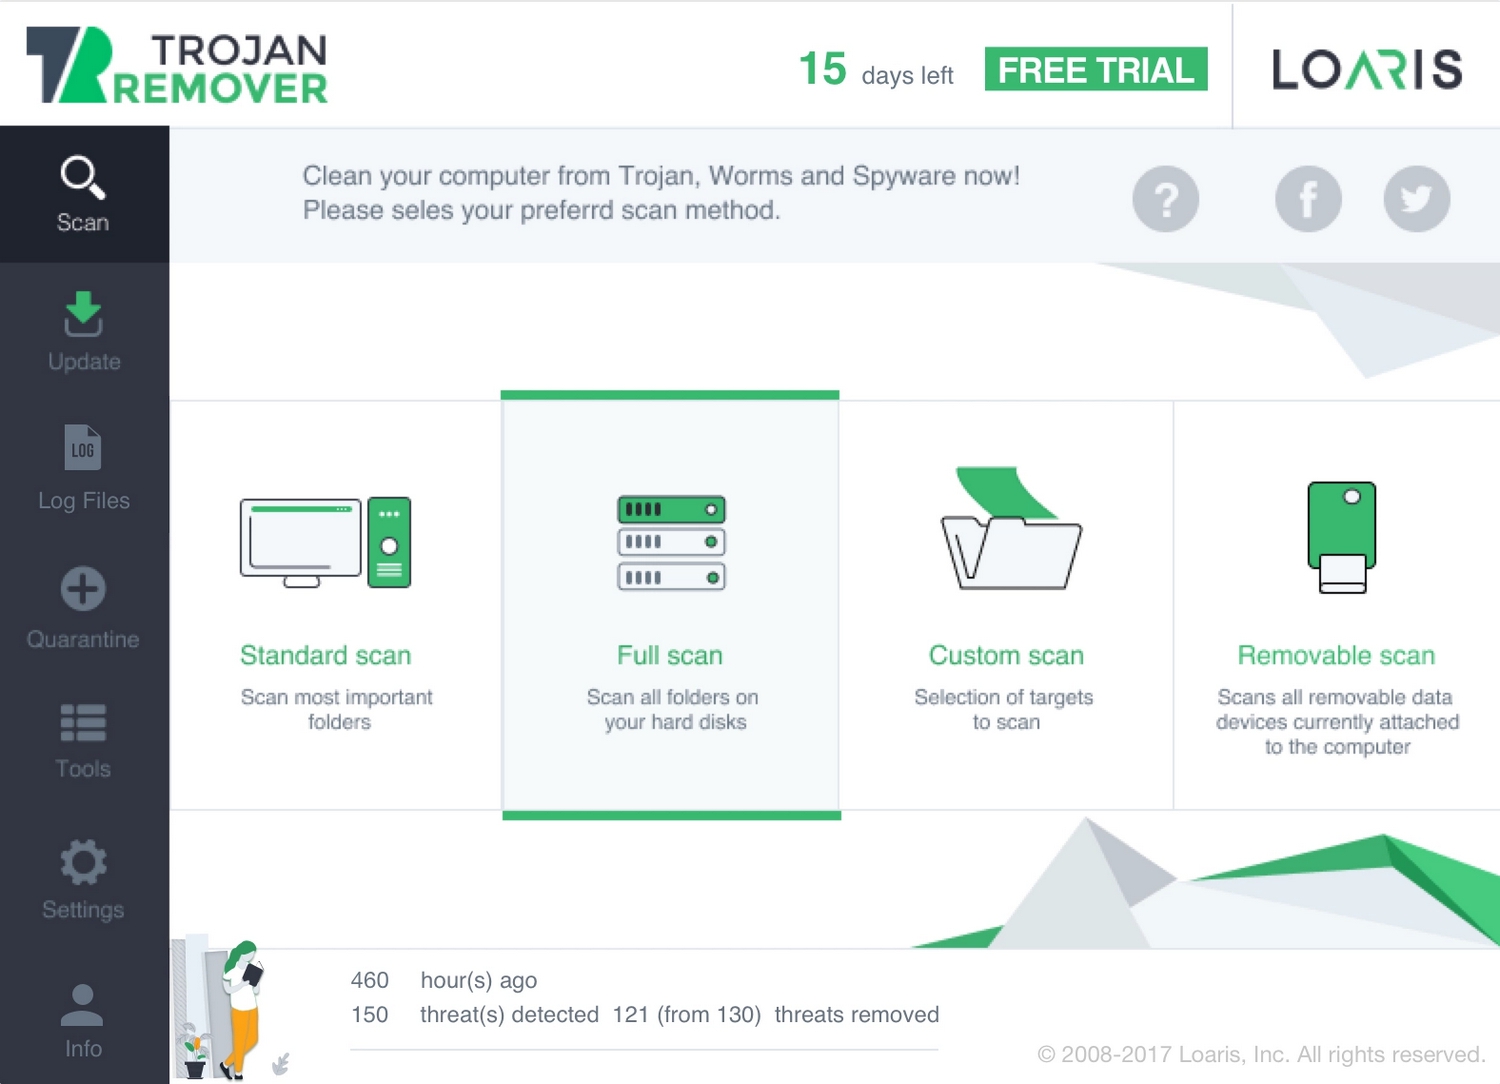Image resolution: width=1500 pixels, height=1084 pixels.
Task: Select the Standard scan title
Action: 325,655
